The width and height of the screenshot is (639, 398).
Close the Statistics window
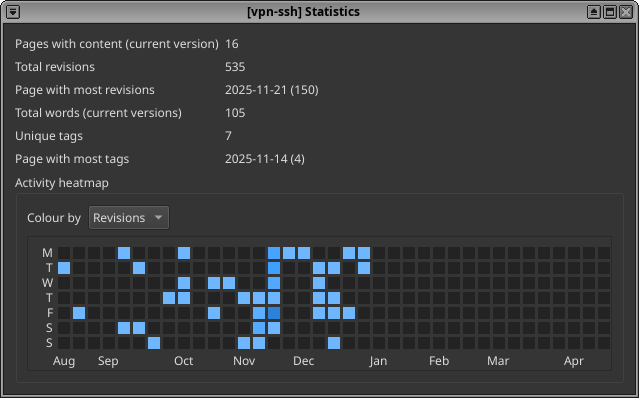[x=626, y=12]
